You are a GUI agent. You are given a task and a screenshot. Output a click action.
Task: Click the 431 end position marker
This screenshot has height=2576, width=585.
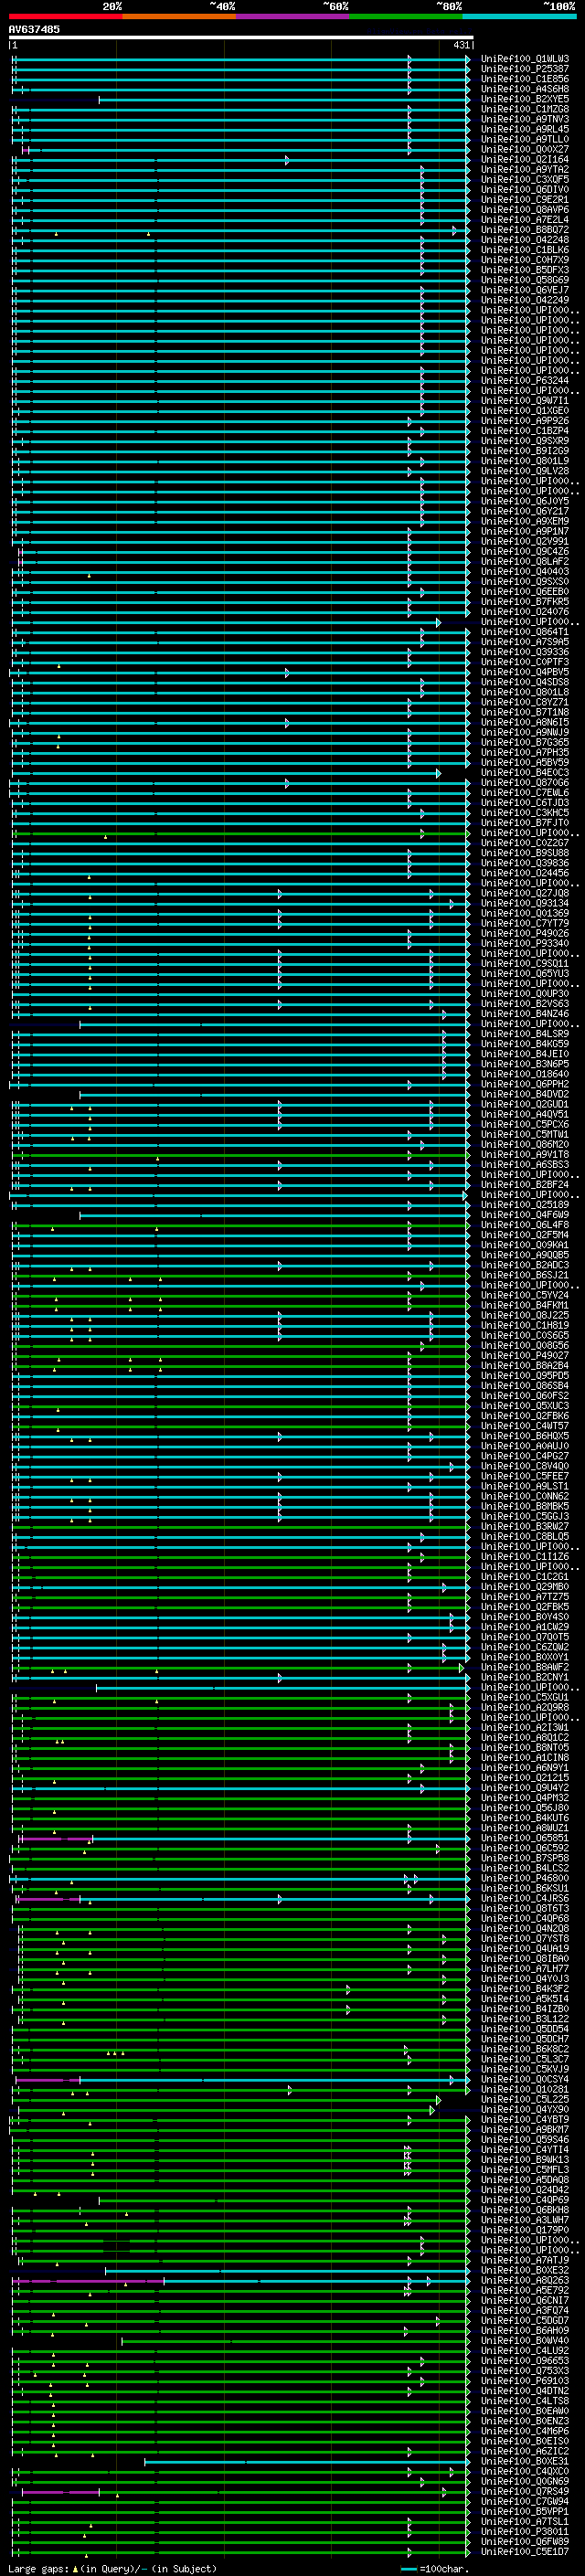tap(461, 45)
